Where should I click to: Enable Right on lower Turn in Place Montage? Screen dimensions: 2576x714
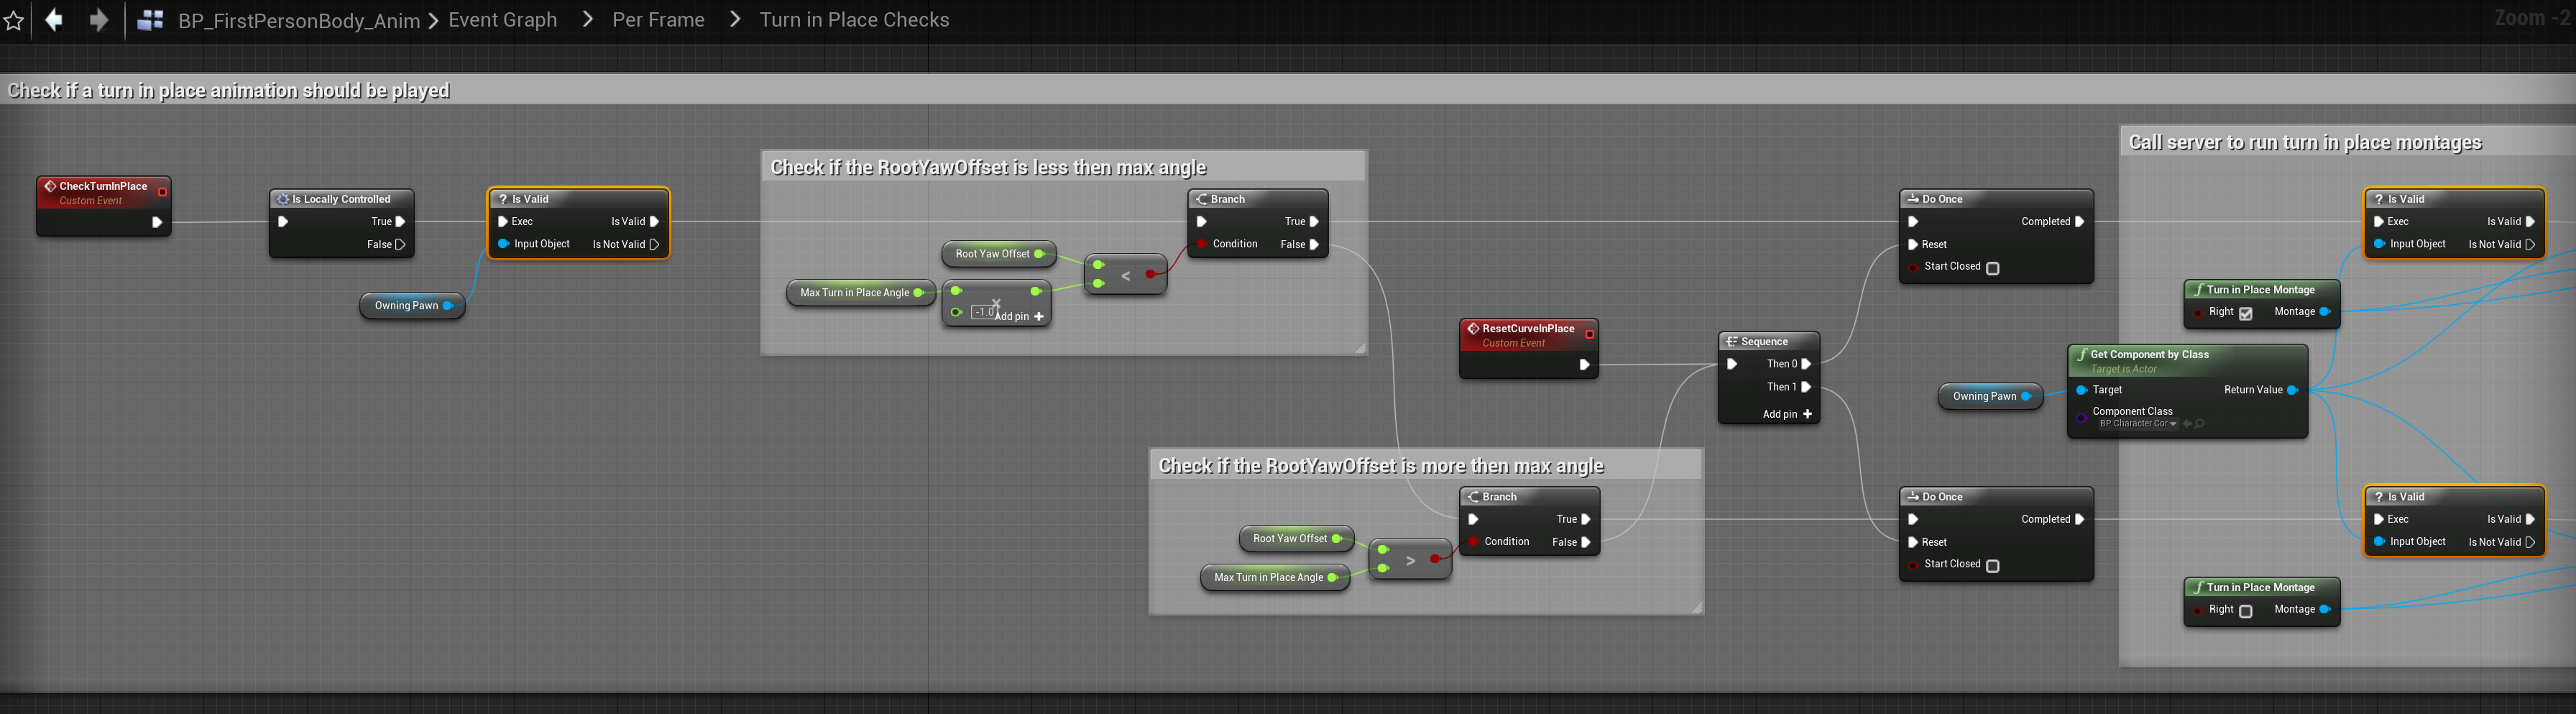2245,611
